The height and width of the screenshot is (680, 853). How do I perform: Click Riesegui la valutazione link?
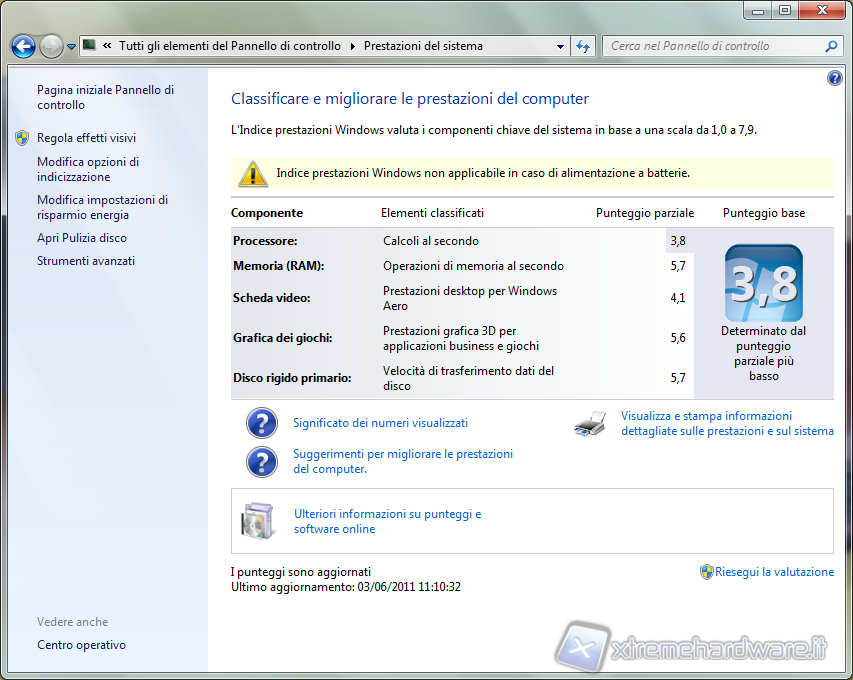click(774, 572)
